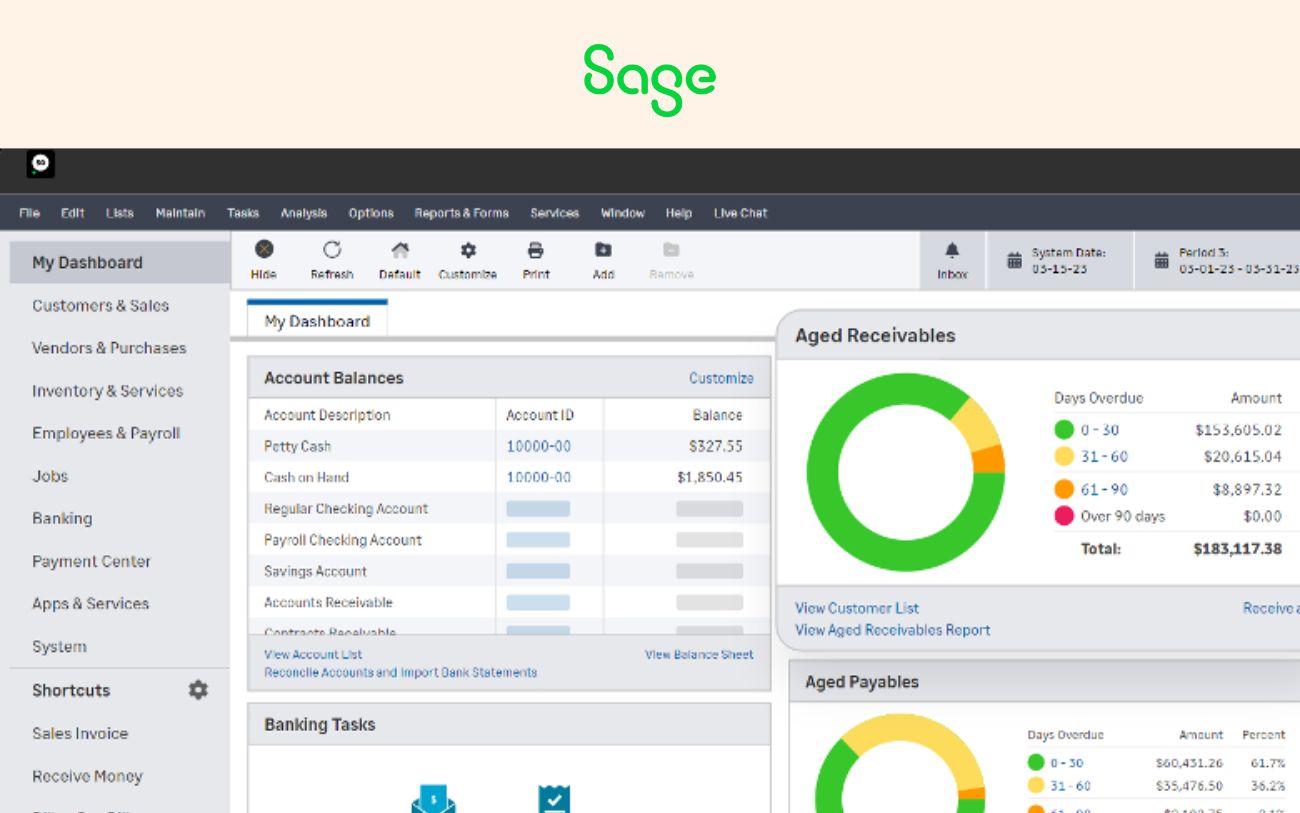Open Payment Center
The image size is (1300, 813).
pyautogui.click(x=91, y=561)
